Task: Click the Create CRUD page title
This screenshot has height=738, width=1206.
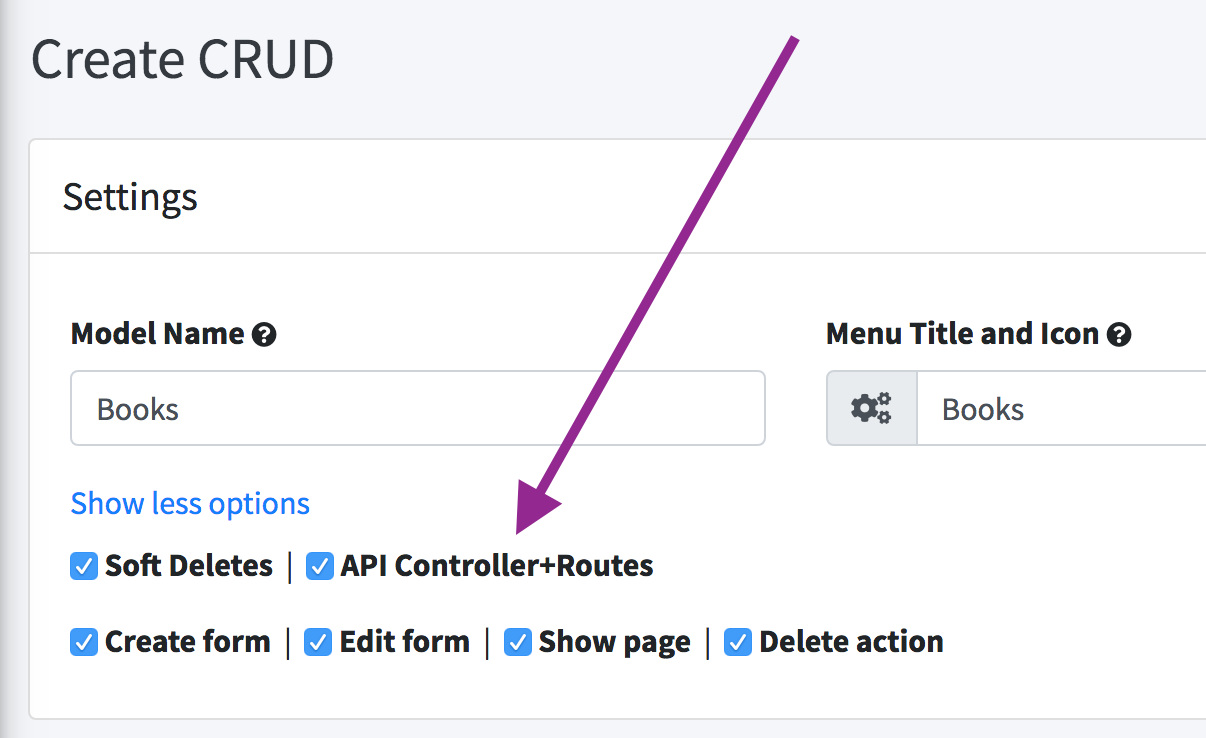Action: tap(183, 60)
